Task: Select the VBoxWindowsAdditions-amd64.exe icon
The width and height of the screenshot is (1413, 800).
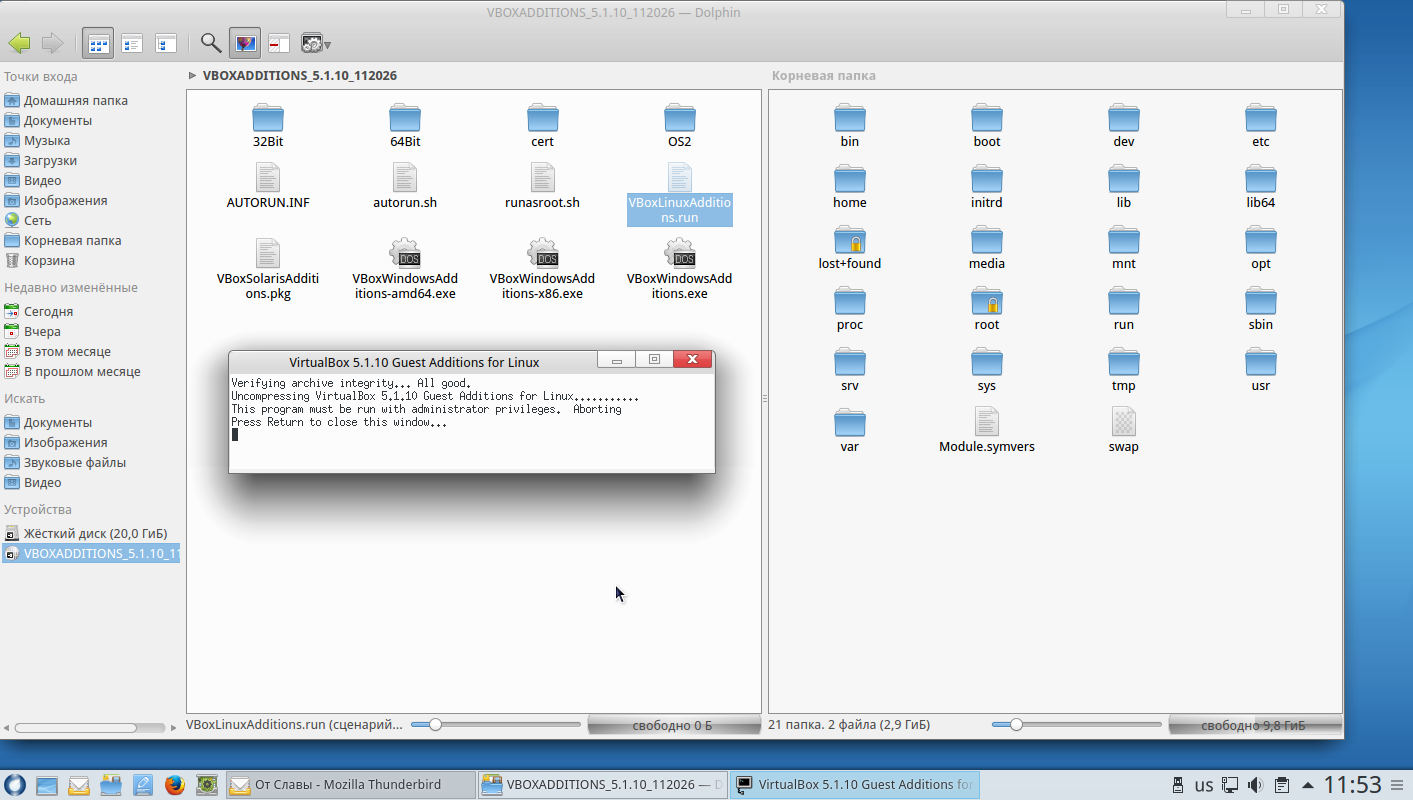Action: 405,254
